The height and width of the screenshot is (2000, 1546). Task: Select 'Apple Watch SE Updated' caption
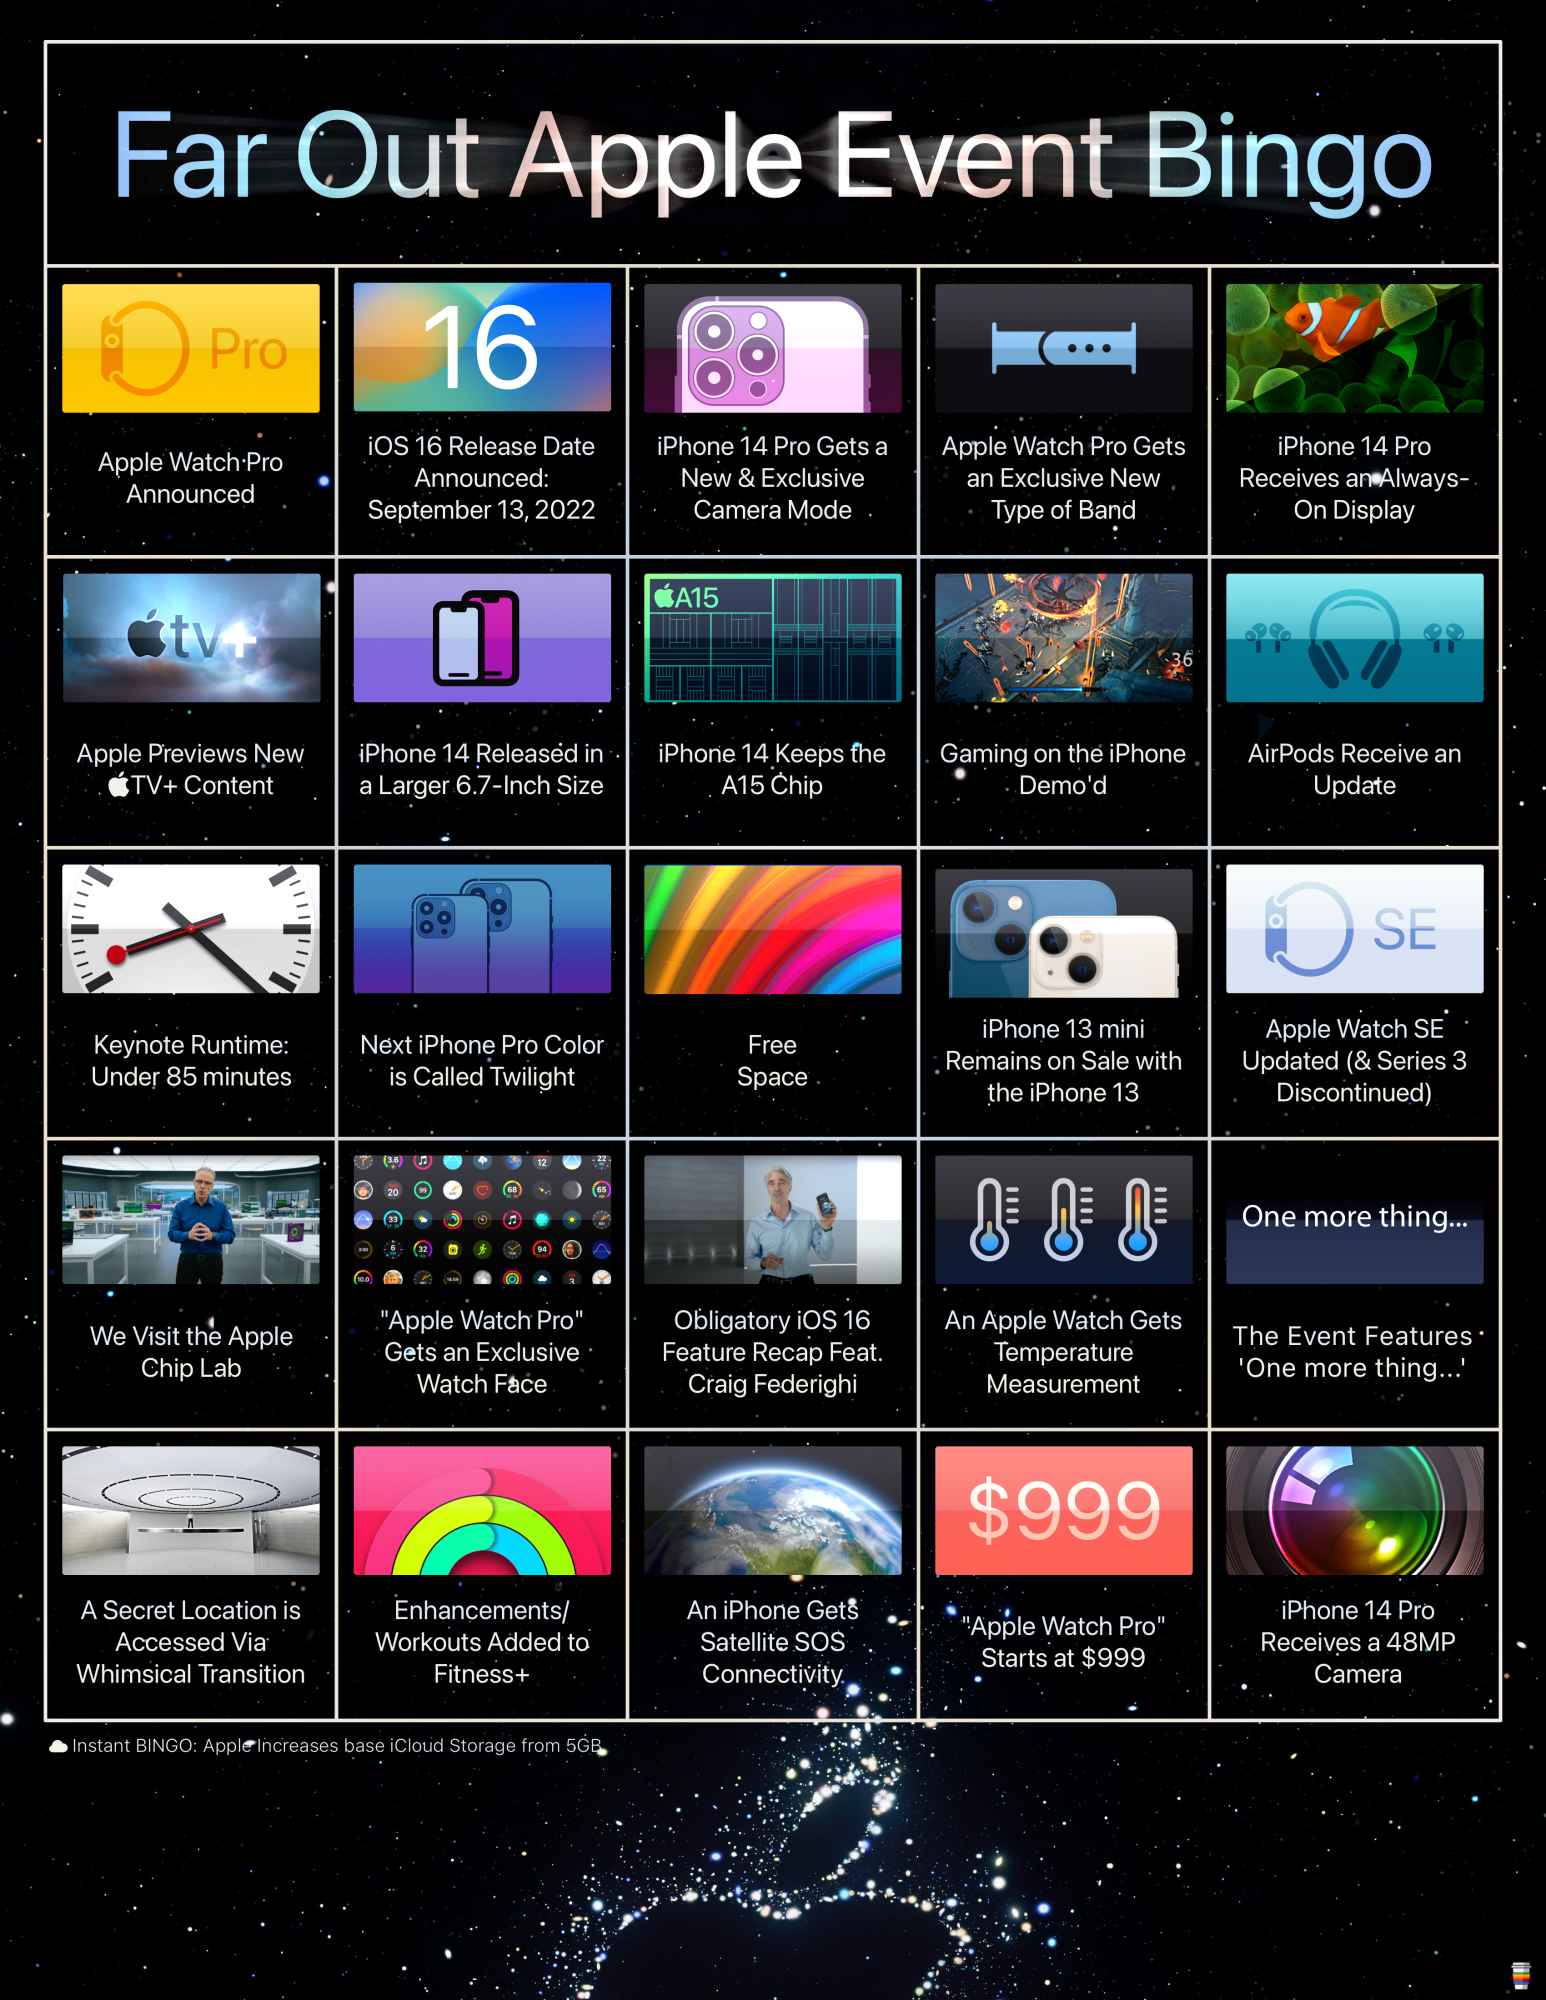click(x=1355, y=1061)
